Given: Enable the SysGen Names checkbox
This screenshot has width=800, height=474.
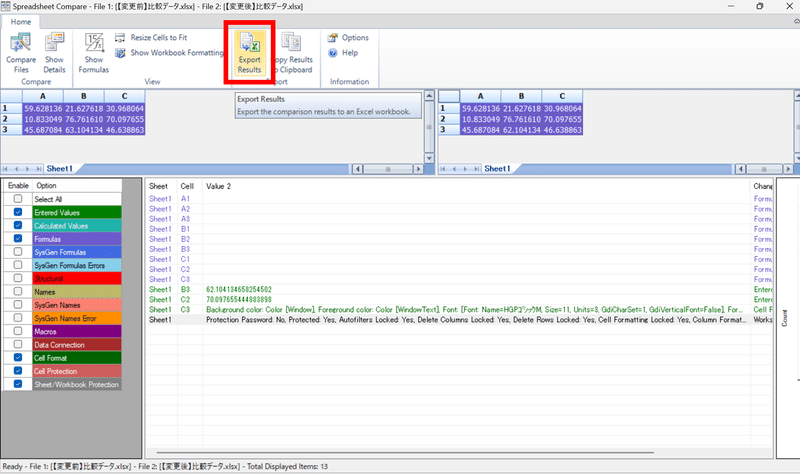Looking at the screenshot, I should click(x=18, y=305).
